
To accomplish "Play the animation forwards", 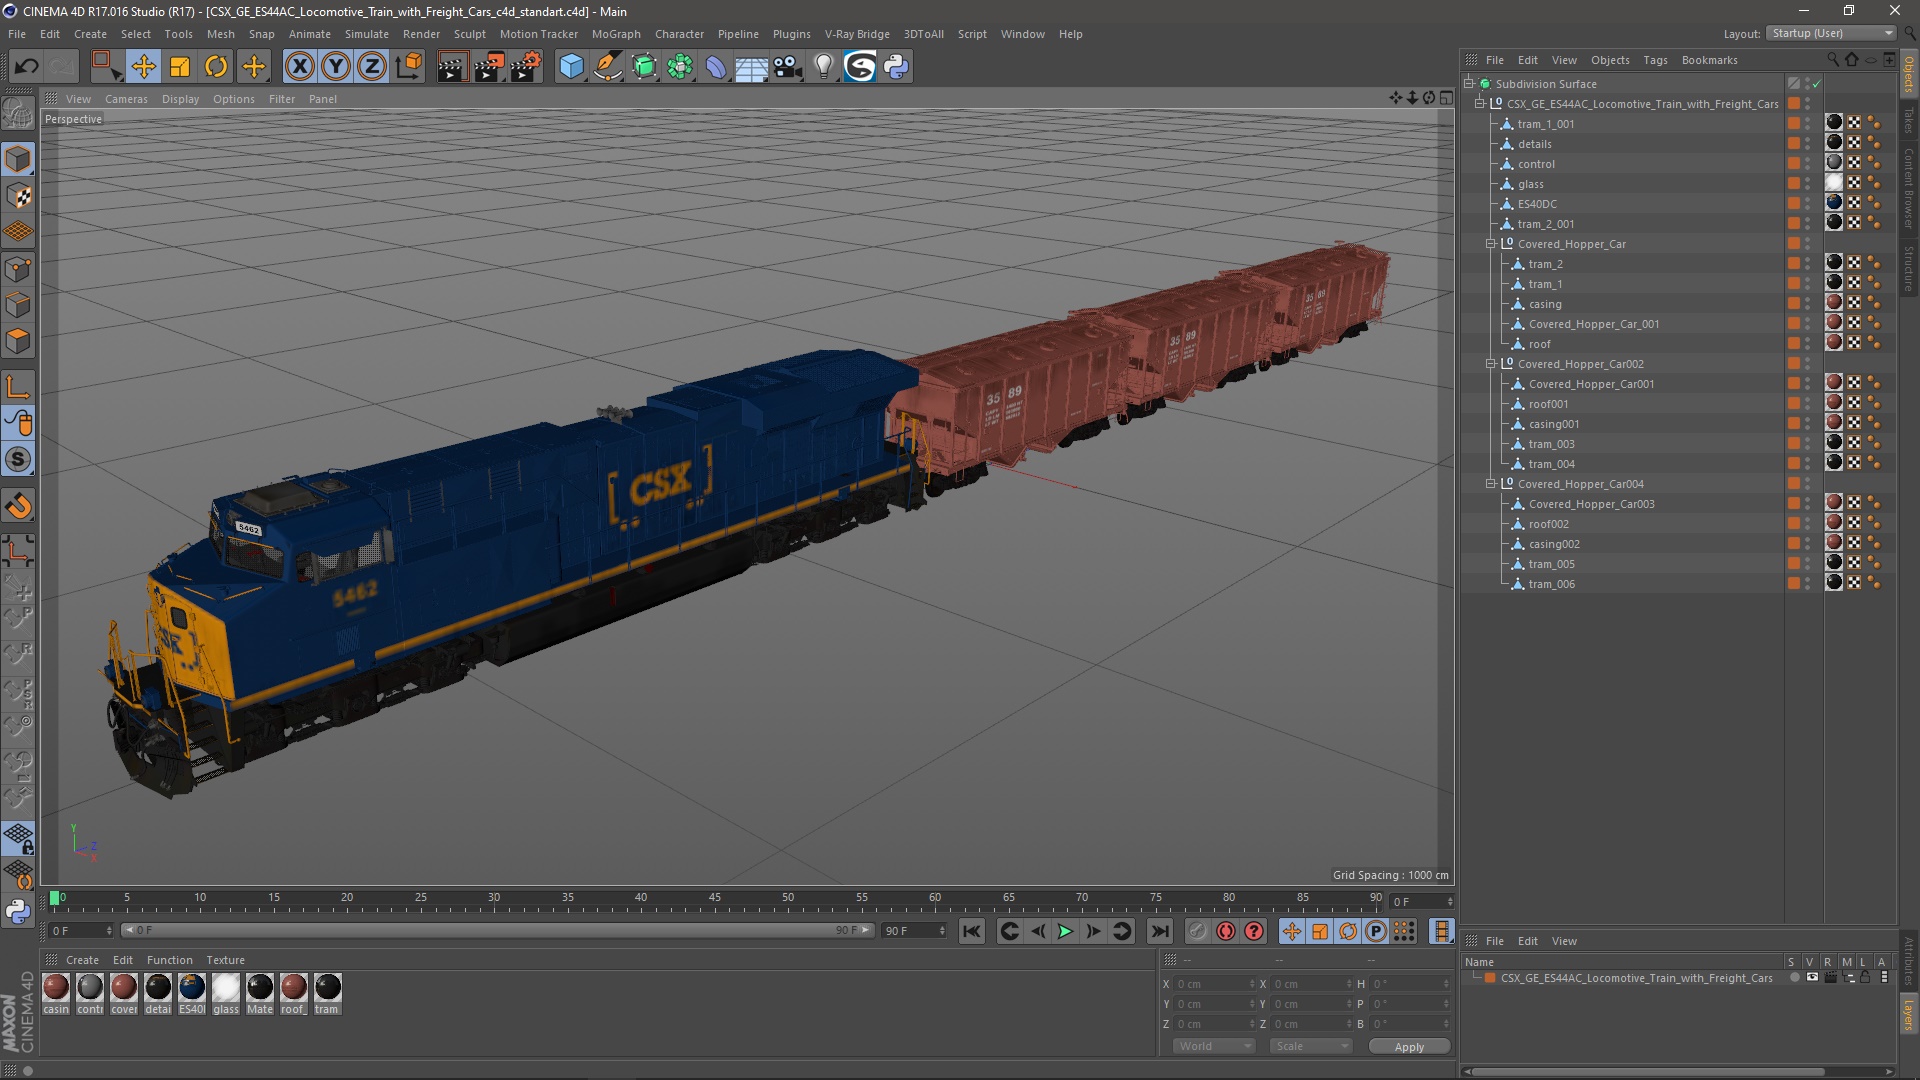I will (1065, 931).
